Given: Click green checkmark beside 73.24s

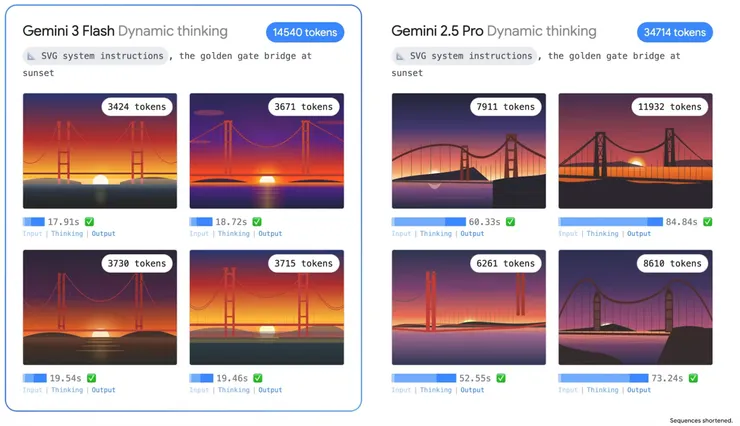Looking at the screenshot, I should [706, 378].
